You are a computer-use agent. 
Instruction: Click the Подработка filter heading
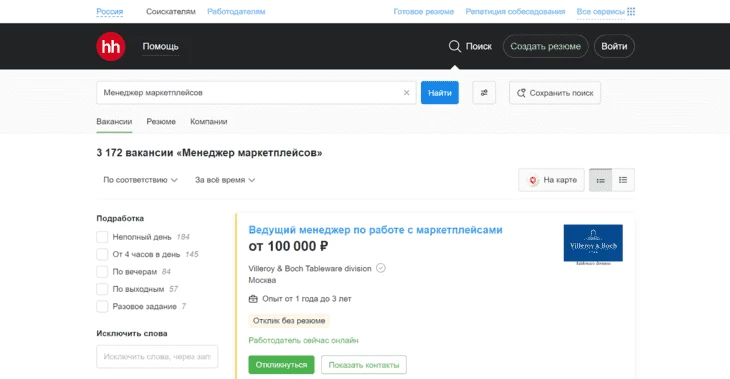[x=120, y=218]
